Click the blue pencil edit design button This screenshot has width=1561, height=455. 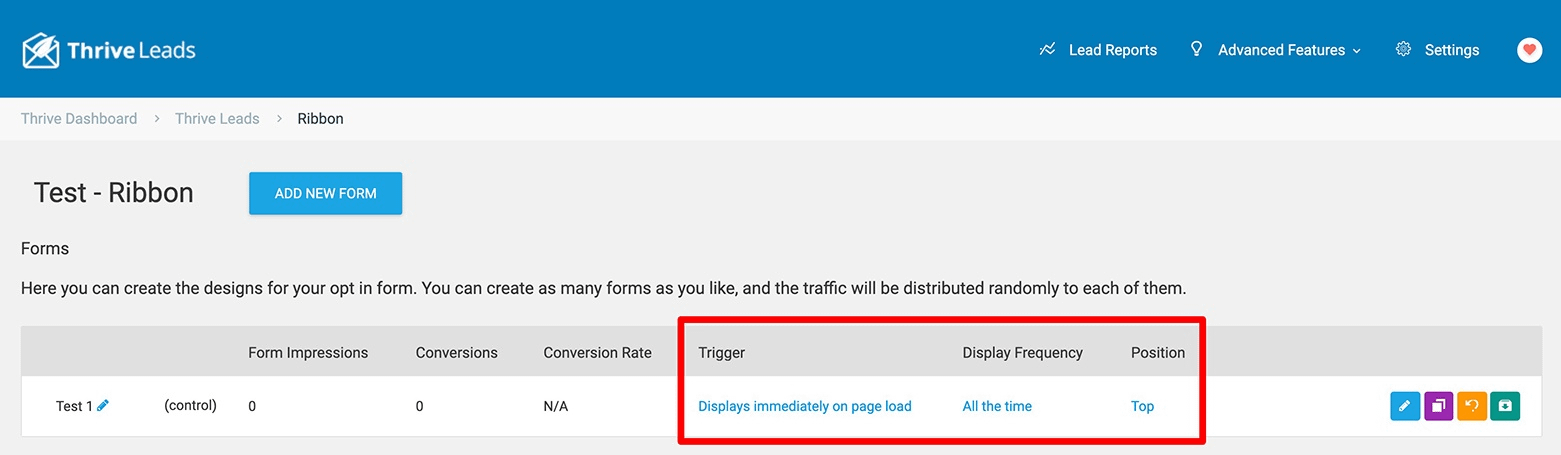point(1404,406)
